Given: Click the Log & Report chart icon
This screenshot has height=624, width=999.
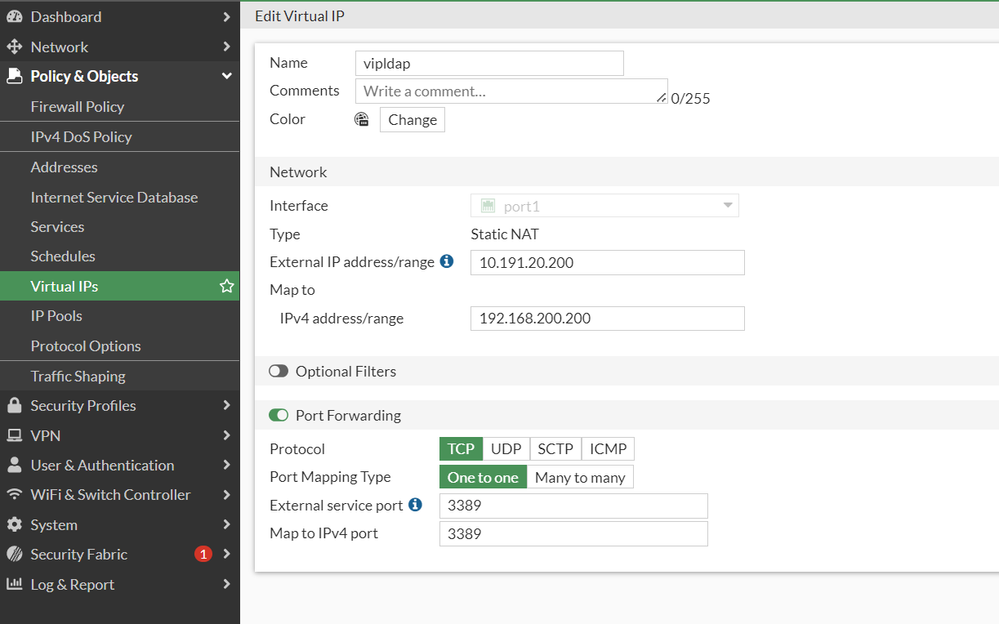Looking at the screenshot, I should [14, 585].
